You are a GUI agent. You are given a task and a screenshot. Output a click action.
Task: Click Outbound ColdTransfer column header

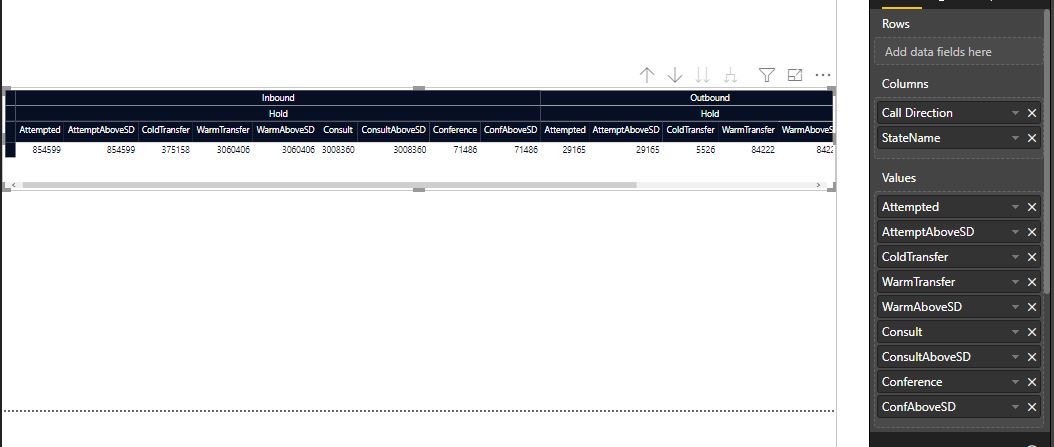(x=690, y=130)
